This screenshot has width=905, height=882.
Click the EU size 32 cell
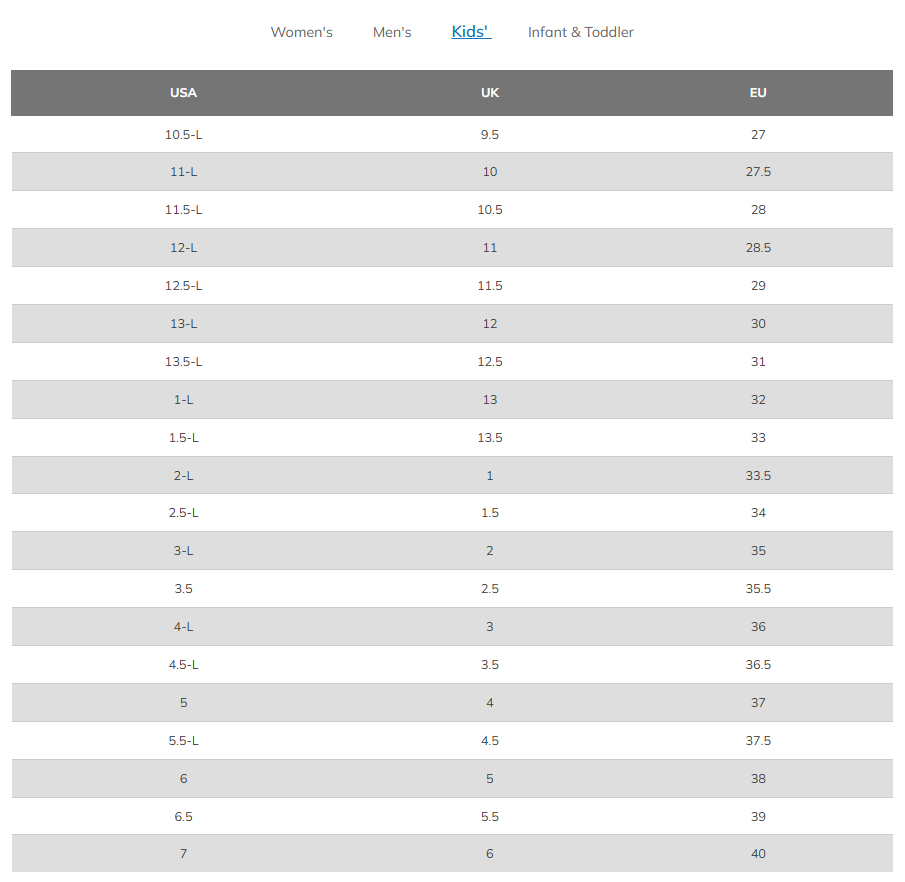click(758, 400)
